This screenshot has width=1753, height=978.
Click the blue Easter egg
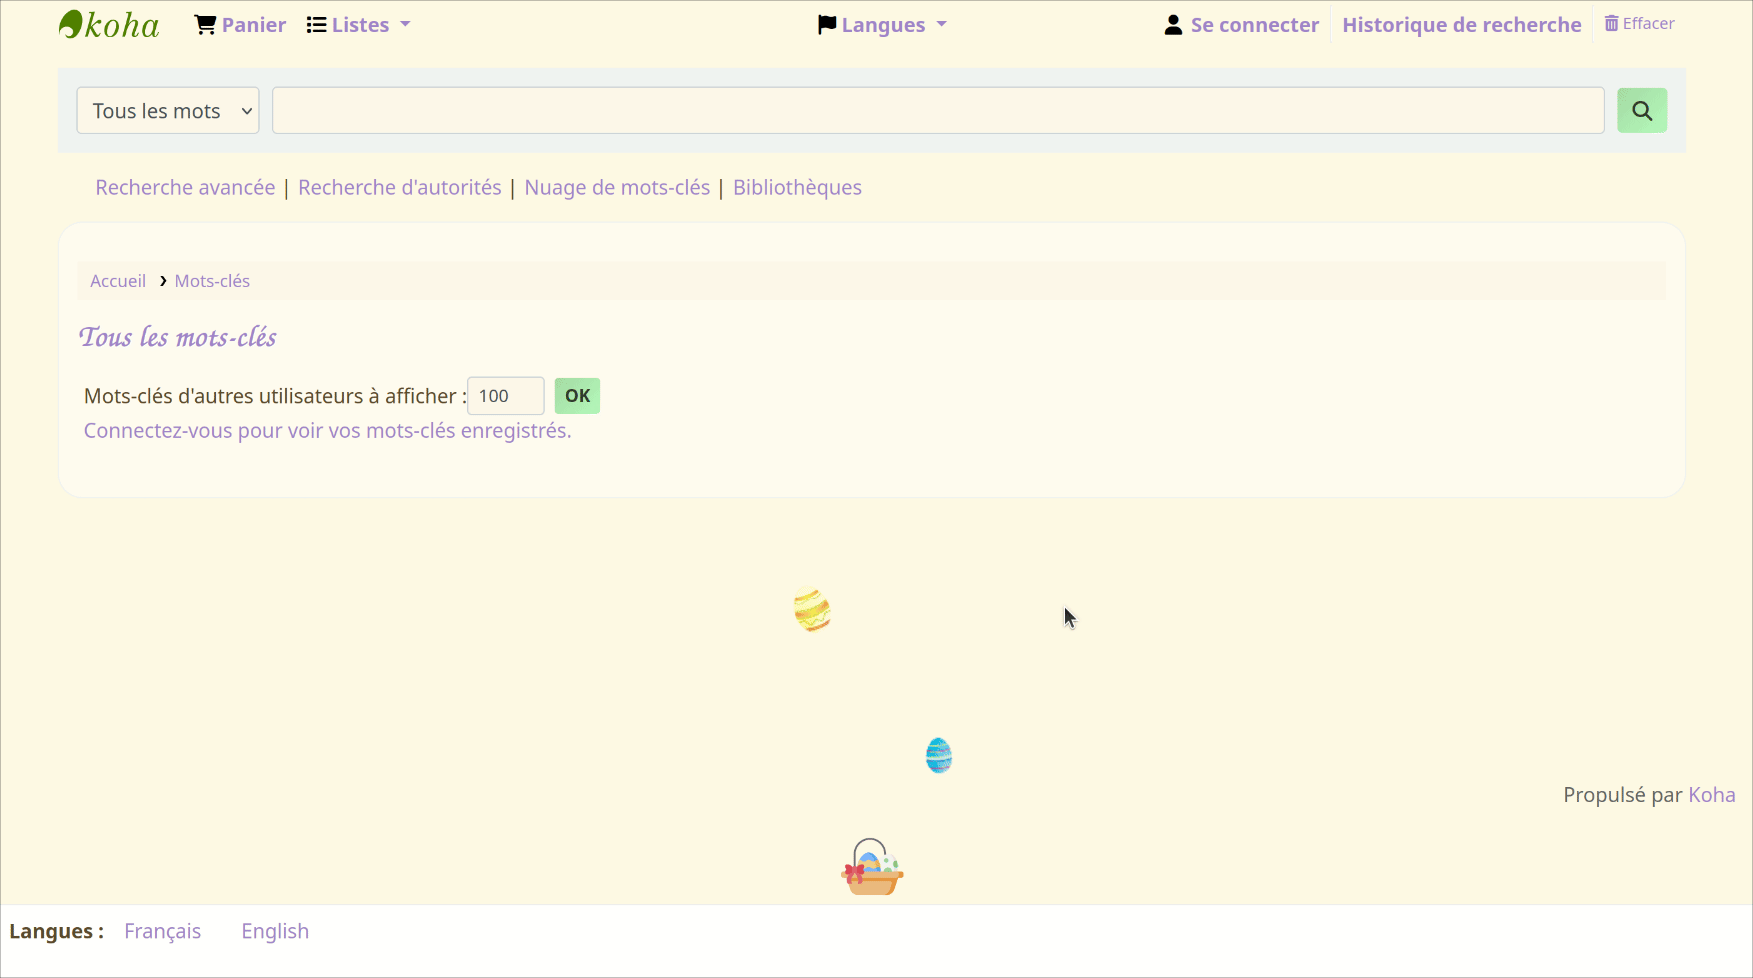point(938,756)
